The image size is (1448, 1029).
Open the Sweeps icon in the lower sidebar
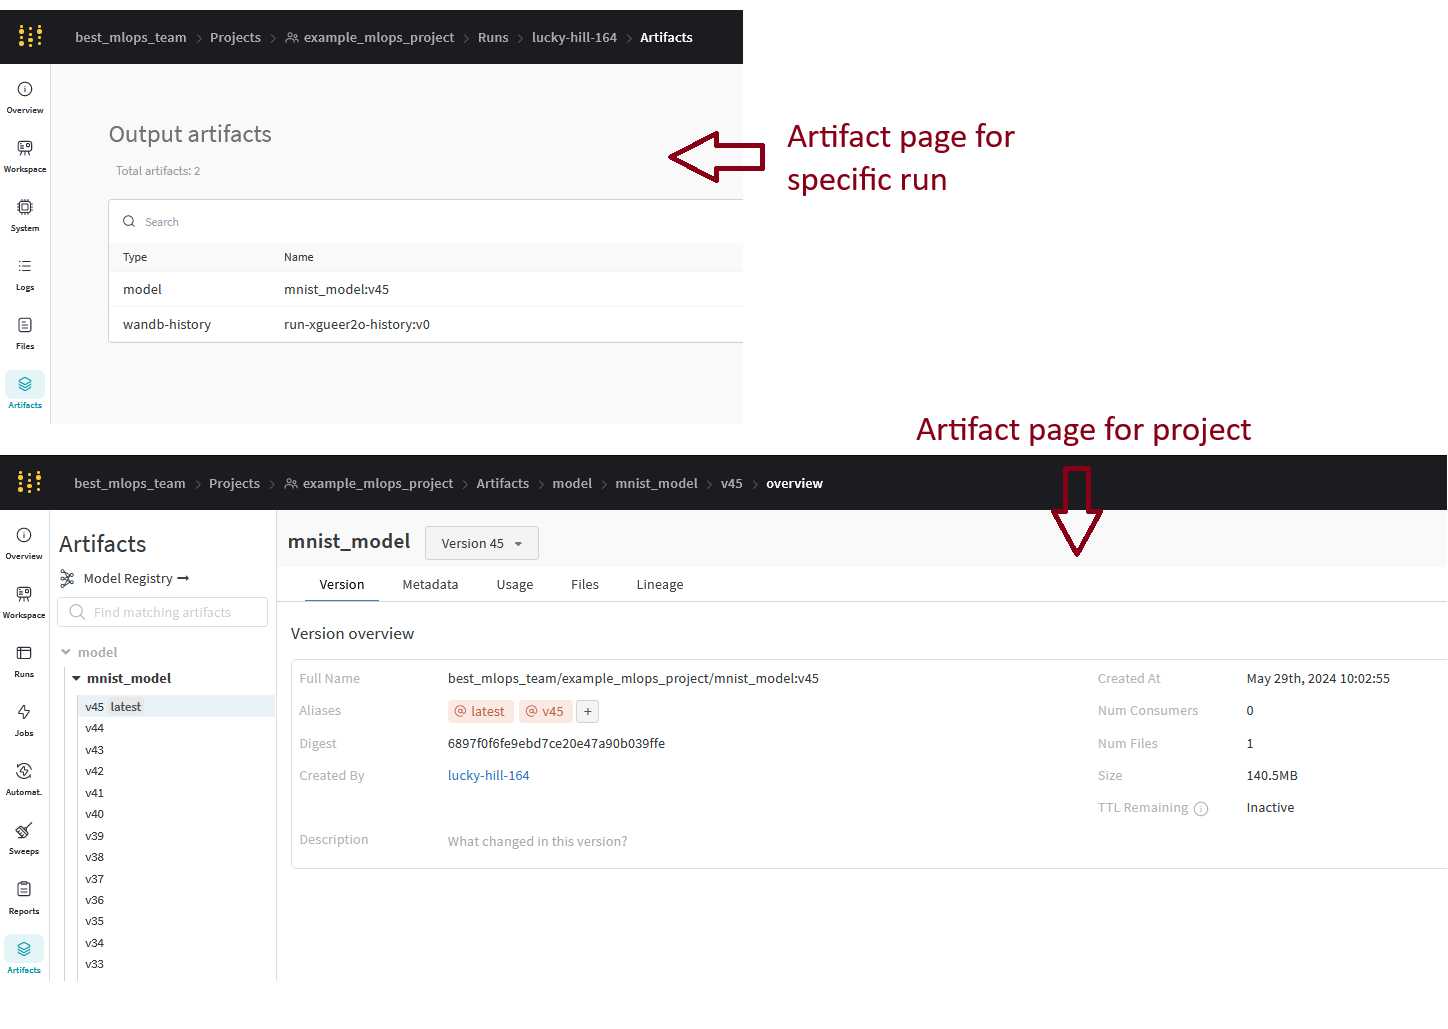pos(24,832)
